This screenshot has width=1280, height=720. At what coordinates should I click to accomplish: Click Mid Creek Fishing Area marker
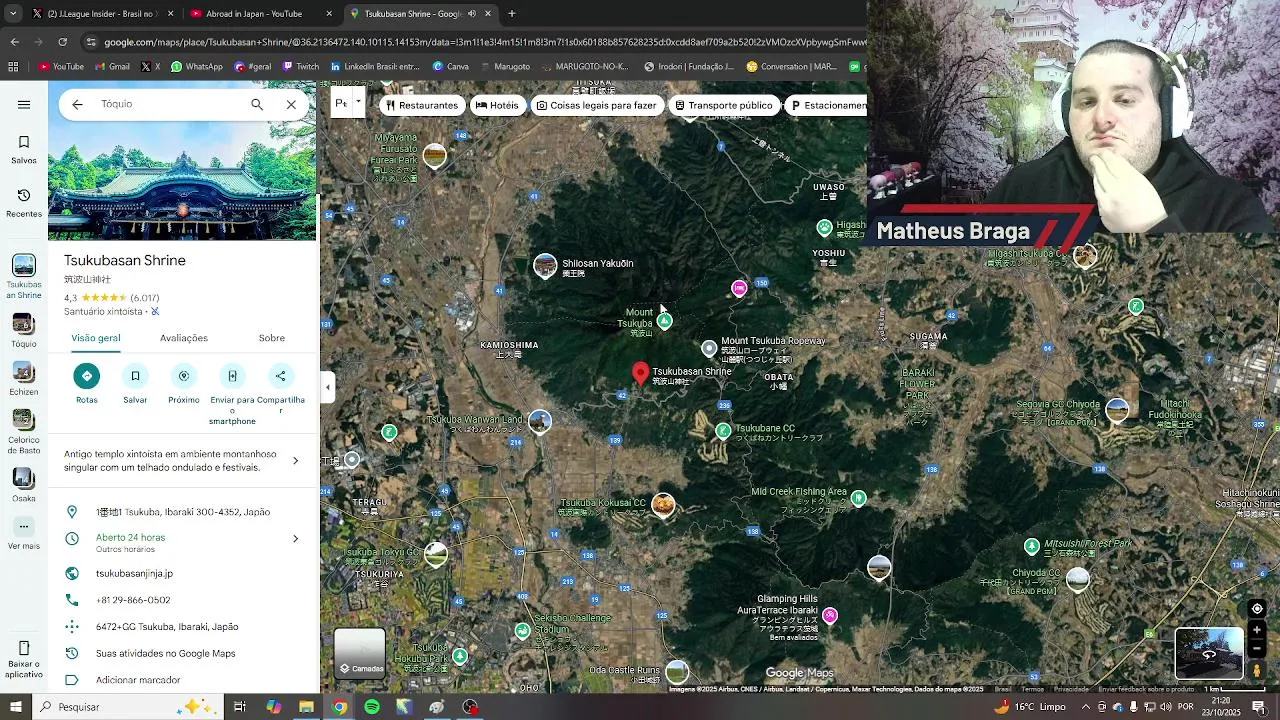click(x=858, y=497)
